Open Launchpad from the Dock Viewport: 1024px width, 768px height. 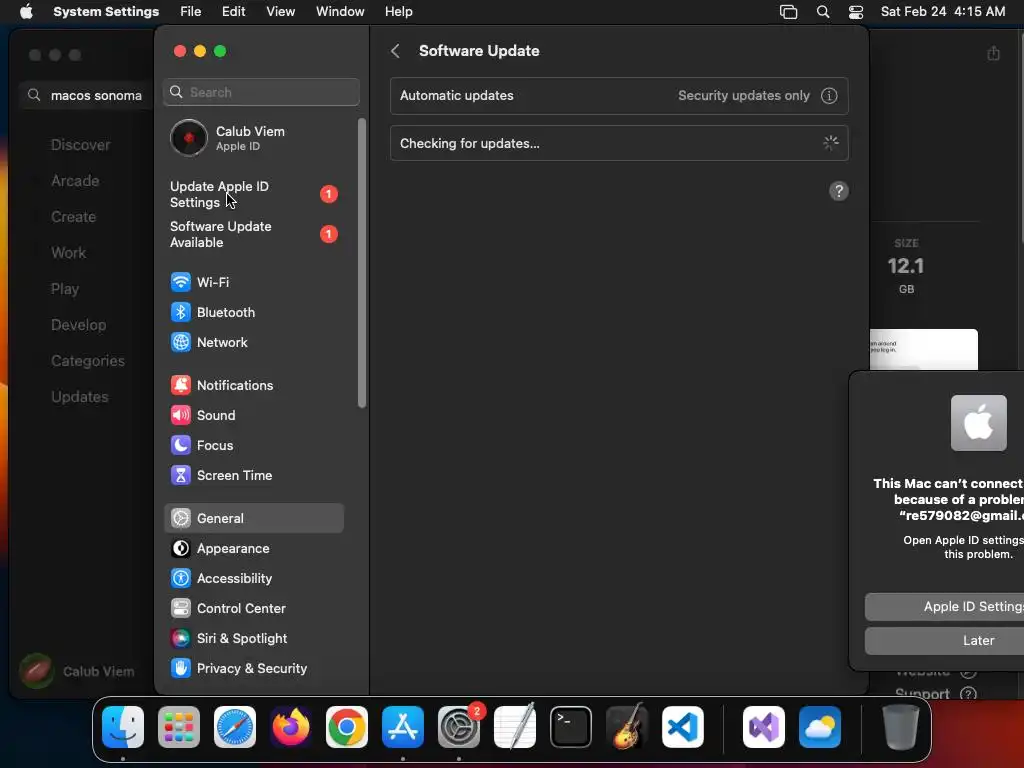click(x=179, y=727)
